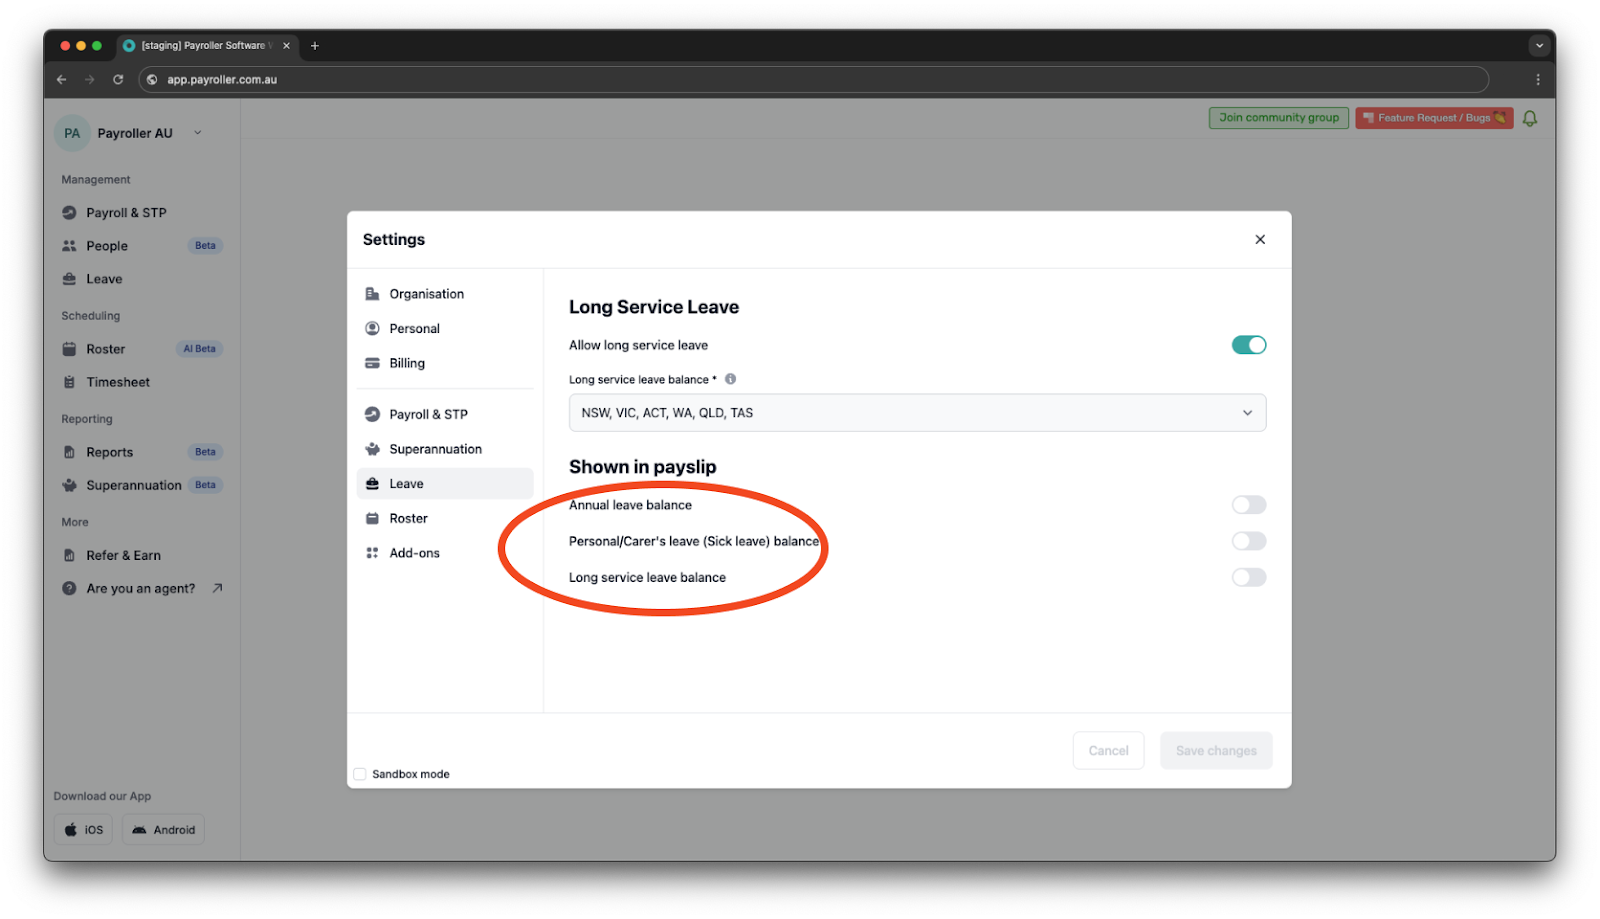The height and width of the screenshot is (919, 1600).
Task: Click the Refer & Earn gift icon
Action: (68, 555)
